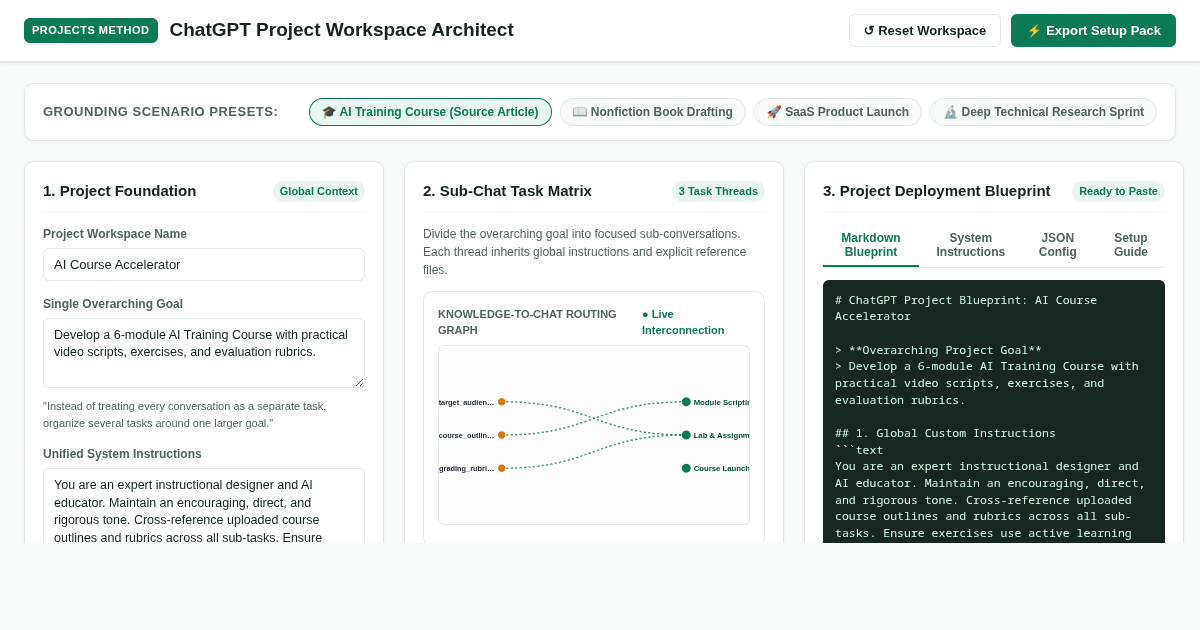Select the green Course Launch thread node
This screenshot has height=630, width=1200.
click(x=686, y=468)
